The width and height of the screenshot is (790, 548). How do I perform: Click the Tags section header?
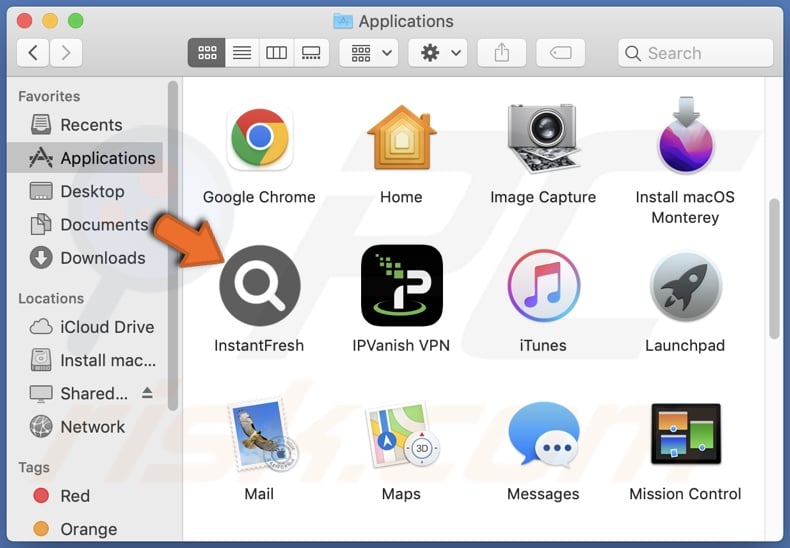(34, 467)
